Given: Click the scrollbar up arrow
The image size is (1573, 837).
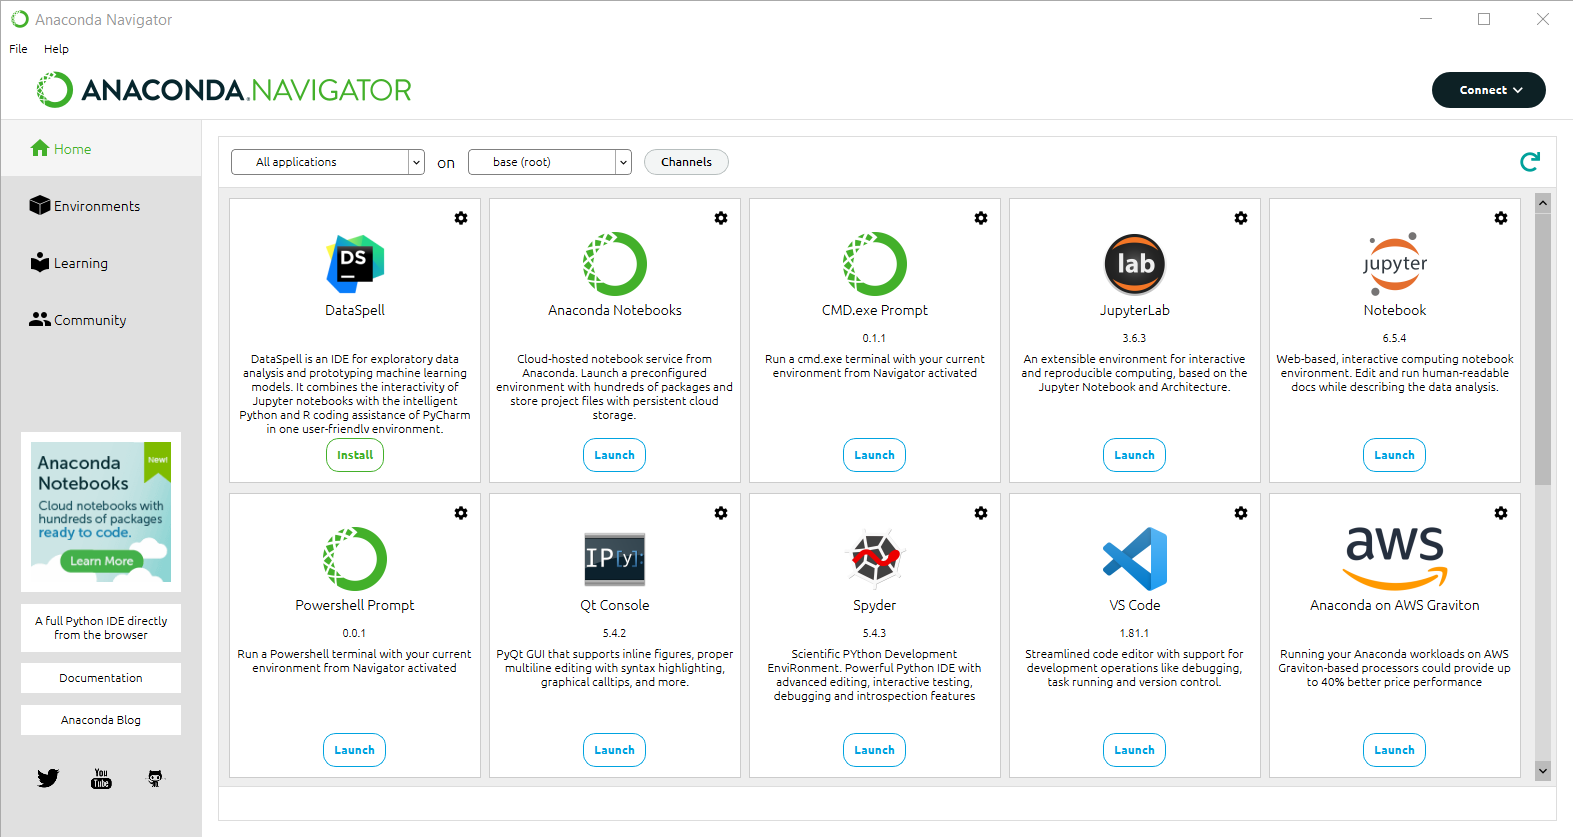Looking at the screenshot, I should (1543, 203).
